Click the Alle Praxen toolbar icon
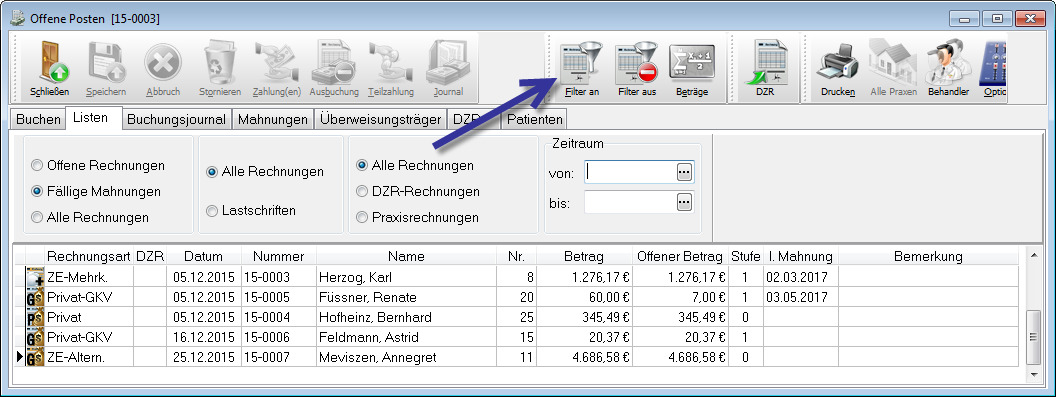Screen dimensions: 1056x397 (893, 69)
